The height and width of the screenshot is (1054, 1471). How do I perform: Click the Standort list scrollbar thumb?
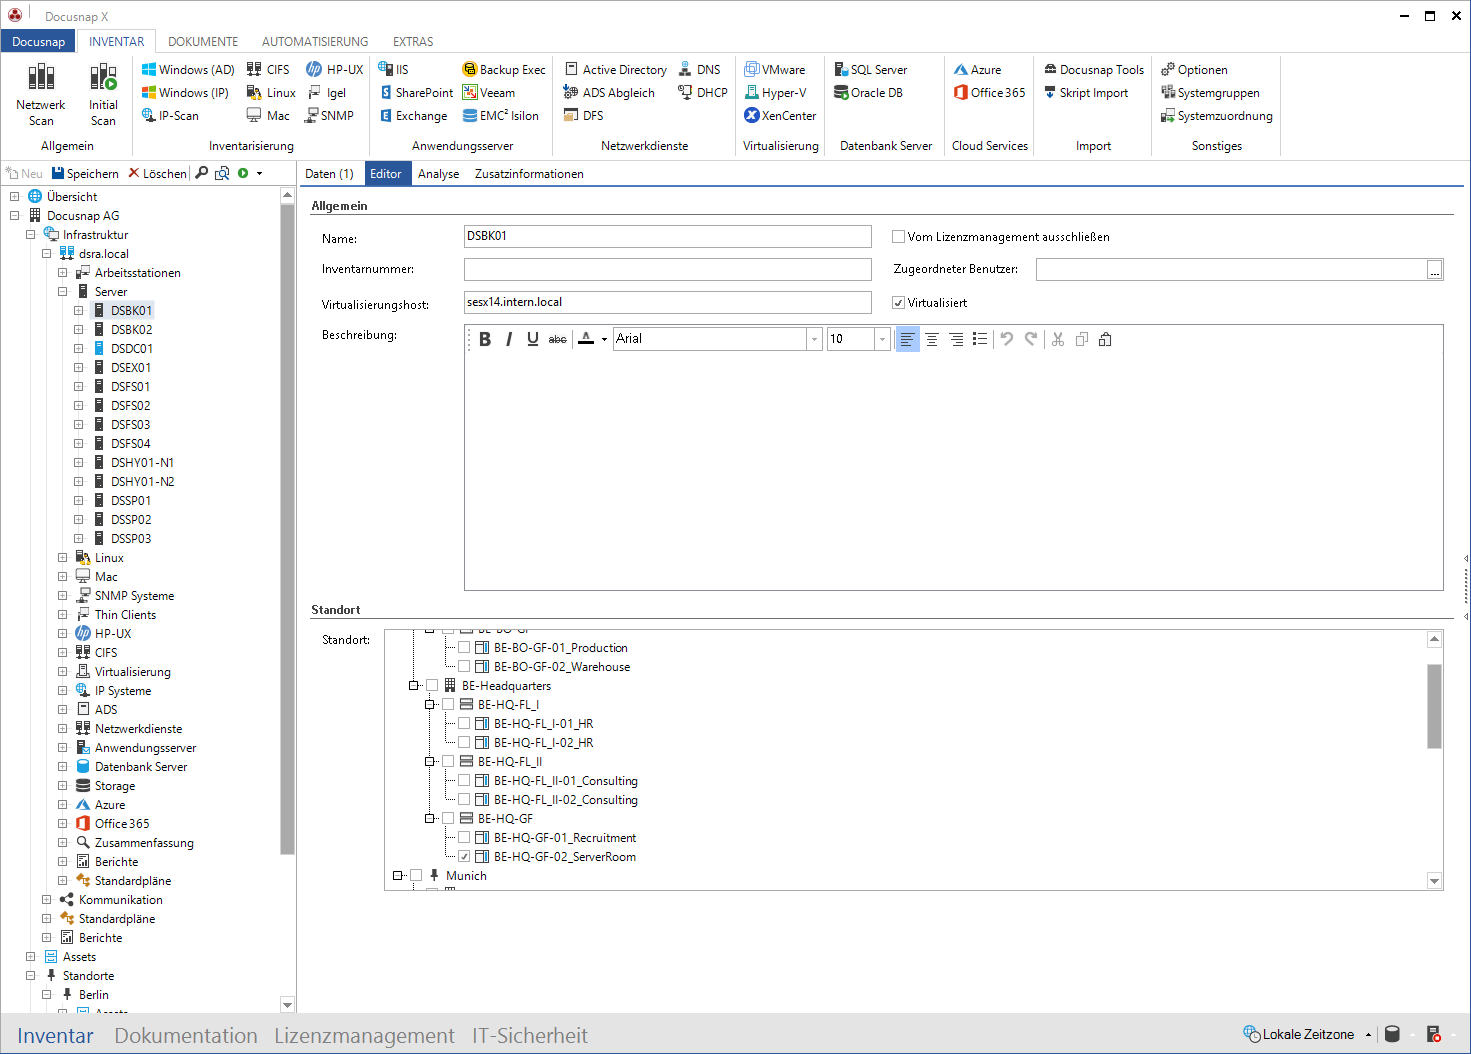[1434, 706]
